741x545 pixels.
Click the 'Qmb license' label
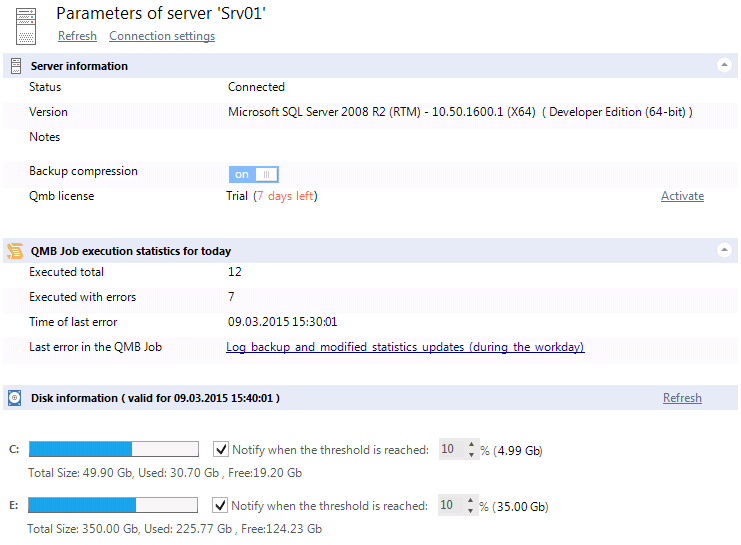[x=61, y=196]
